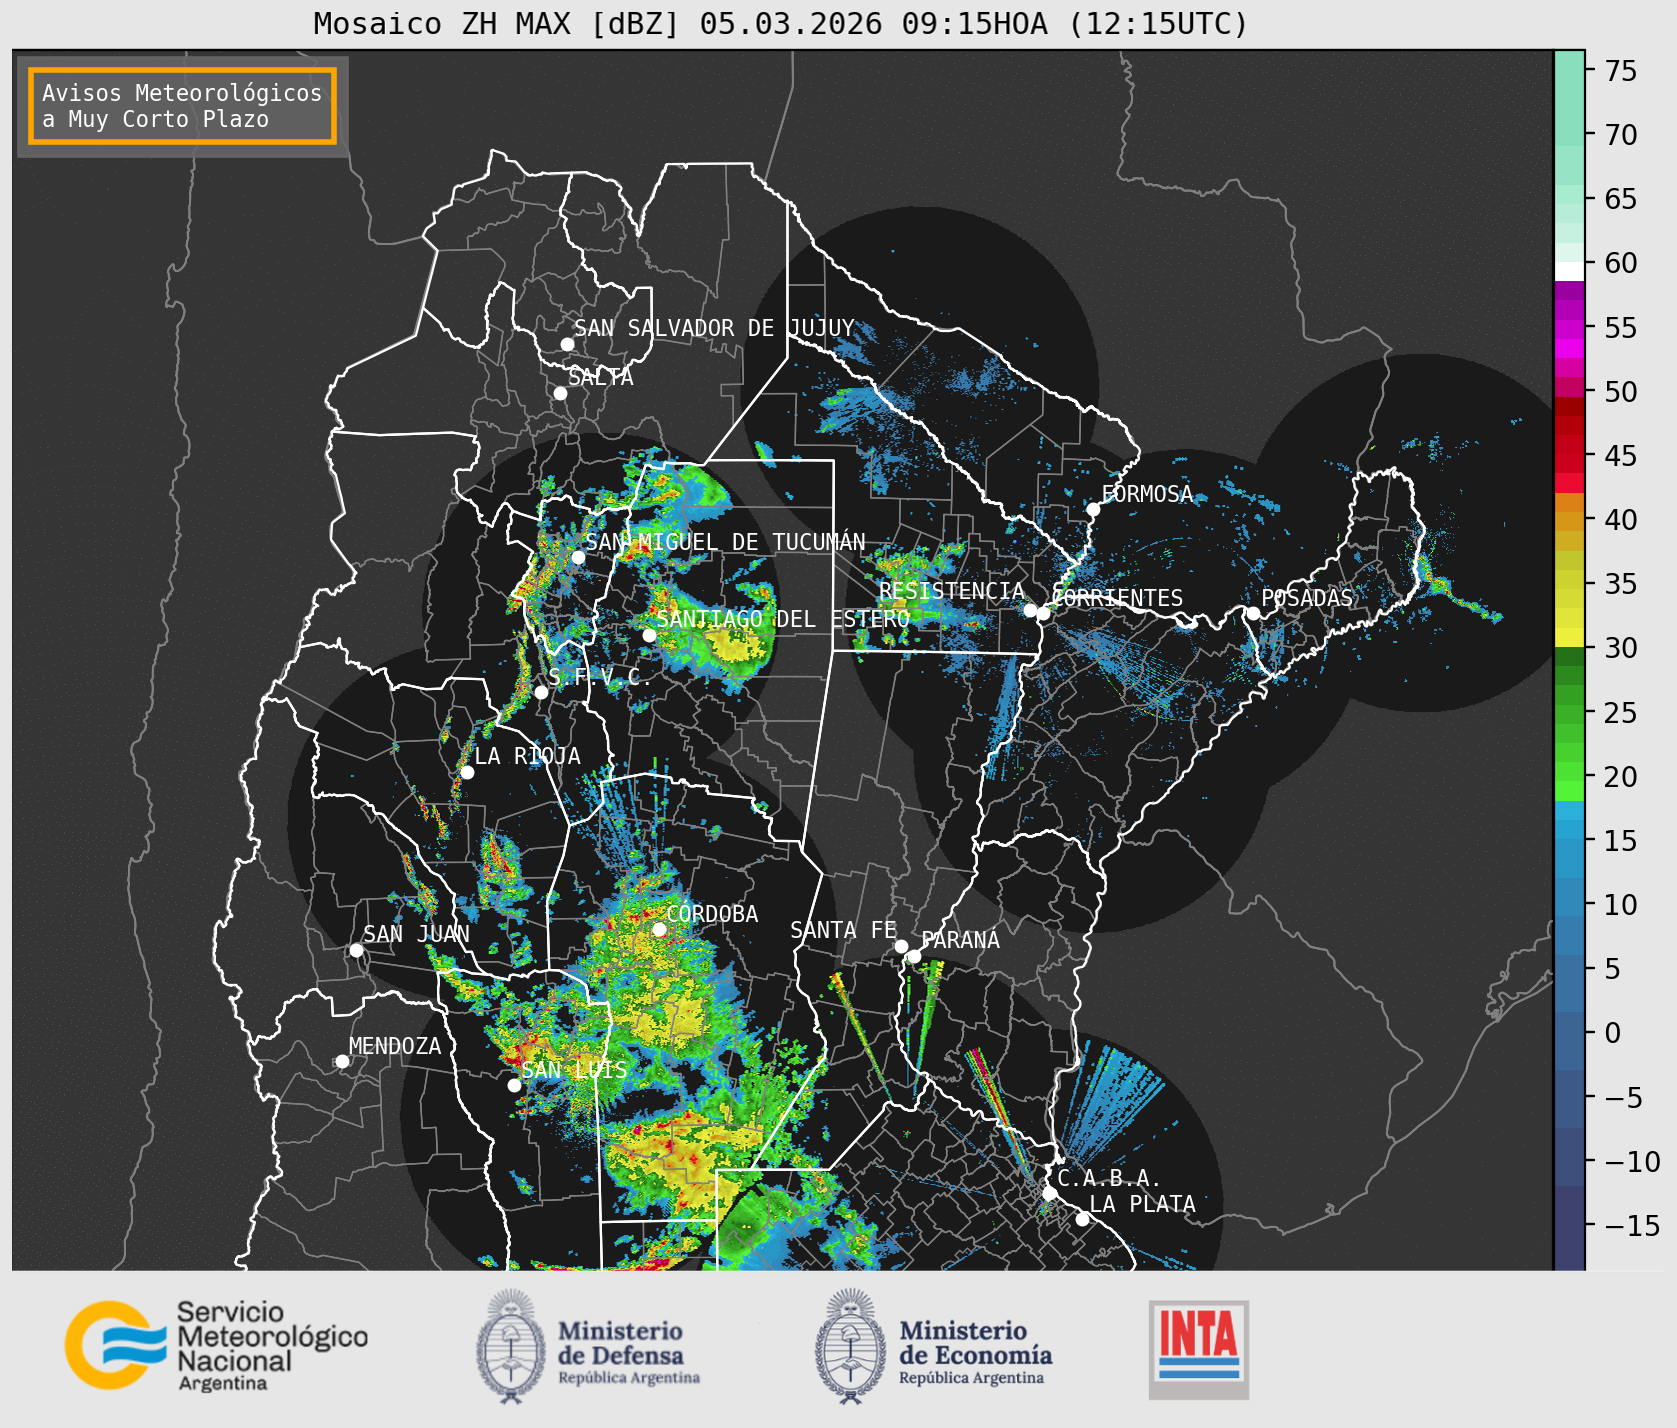The image size is (1677, 1428).
Task: Select the San Juan city marker
Action: pos(356,950)
